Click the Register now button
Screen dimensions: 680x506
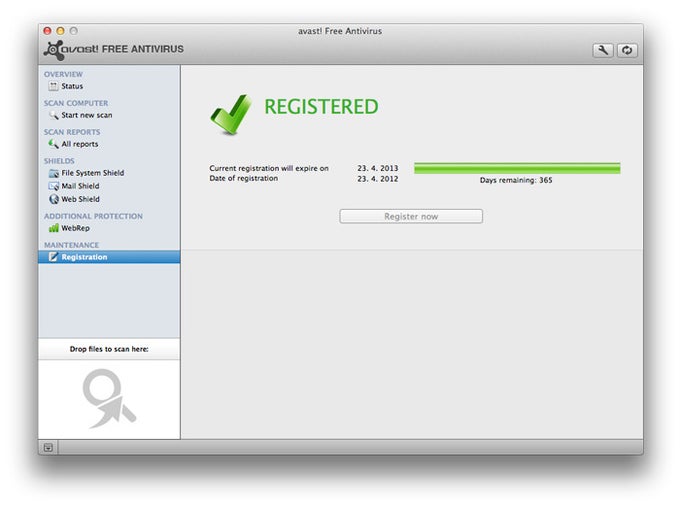411,216
